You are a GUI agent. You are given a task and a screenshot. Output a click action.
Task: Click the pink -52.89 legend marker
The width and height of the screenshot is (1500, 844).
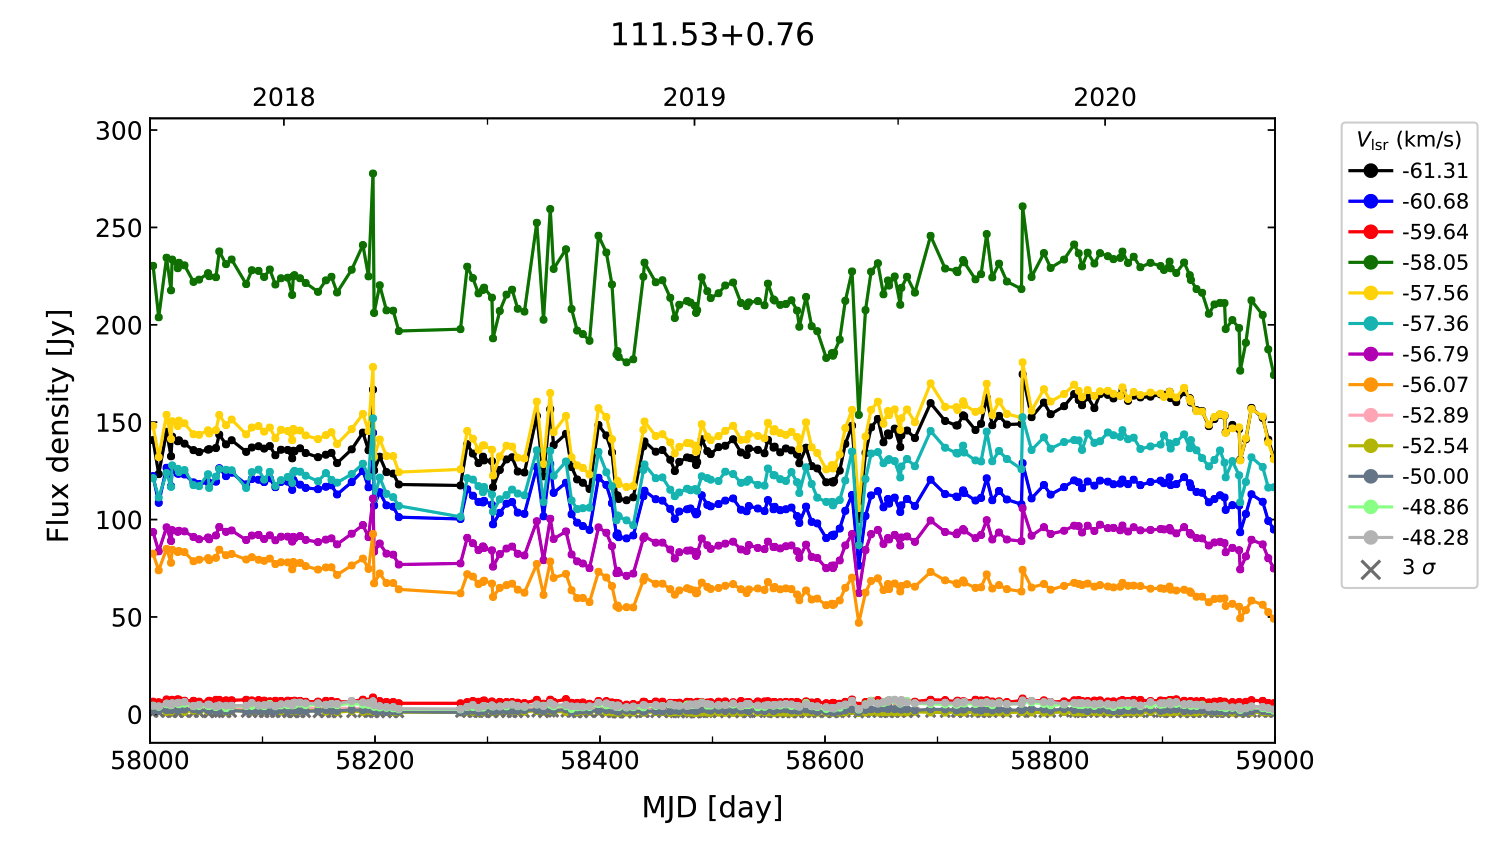(1370, 415)
